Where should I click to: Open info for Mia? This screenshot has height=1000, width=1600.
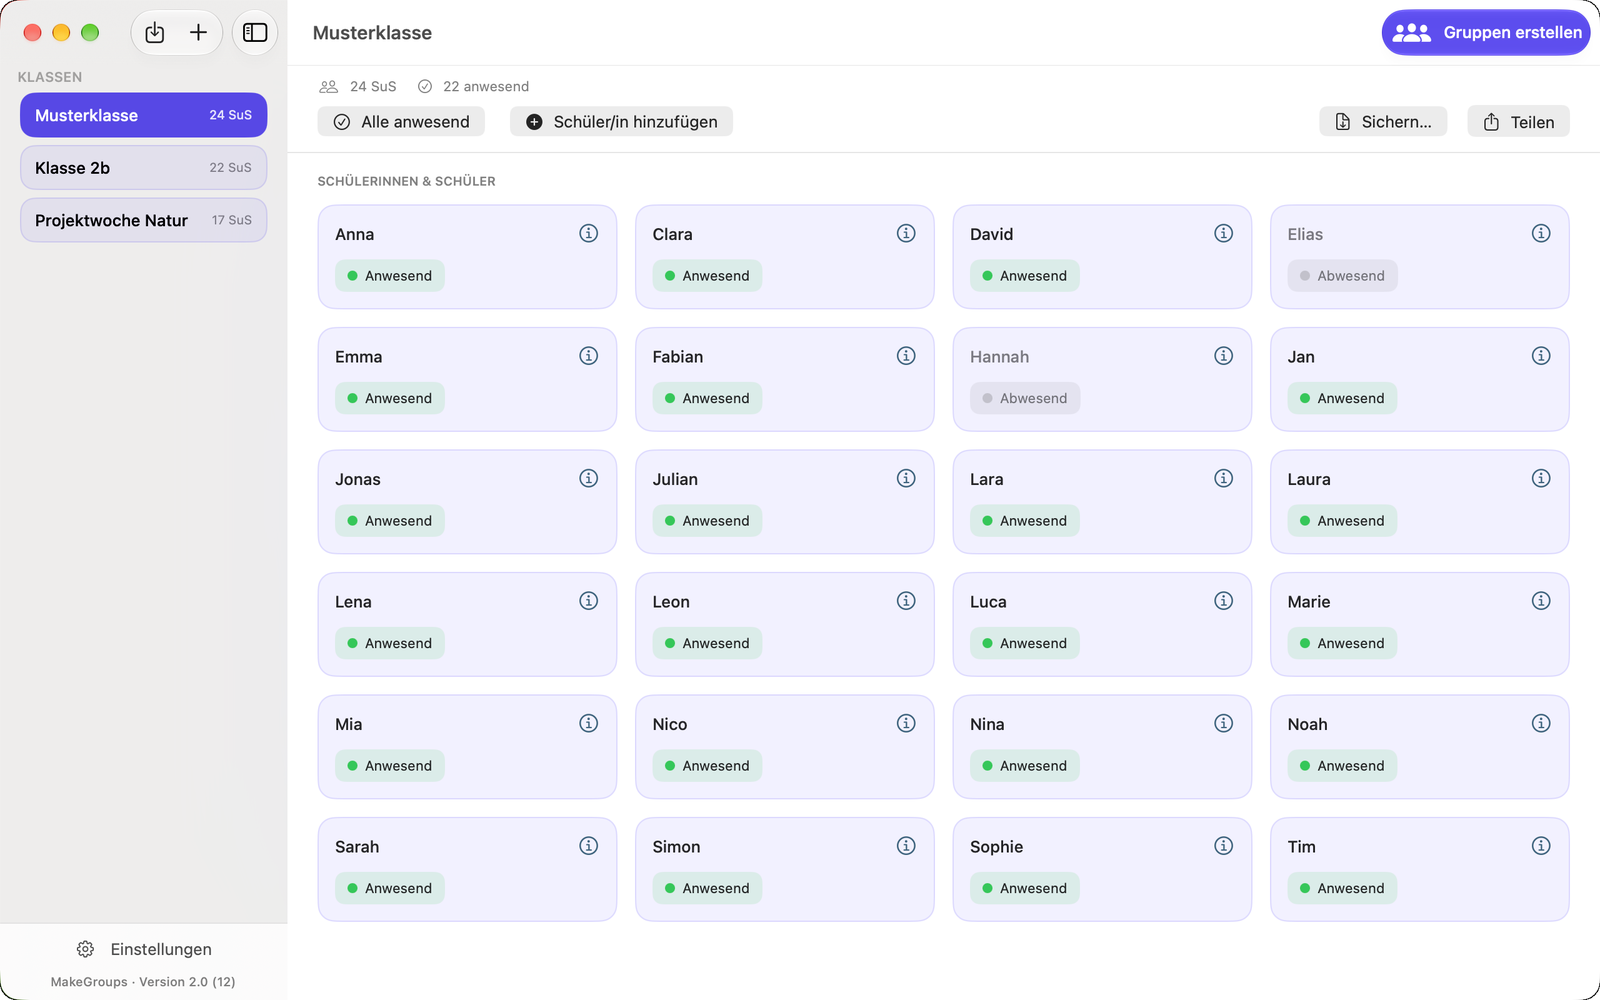[589, 723]
